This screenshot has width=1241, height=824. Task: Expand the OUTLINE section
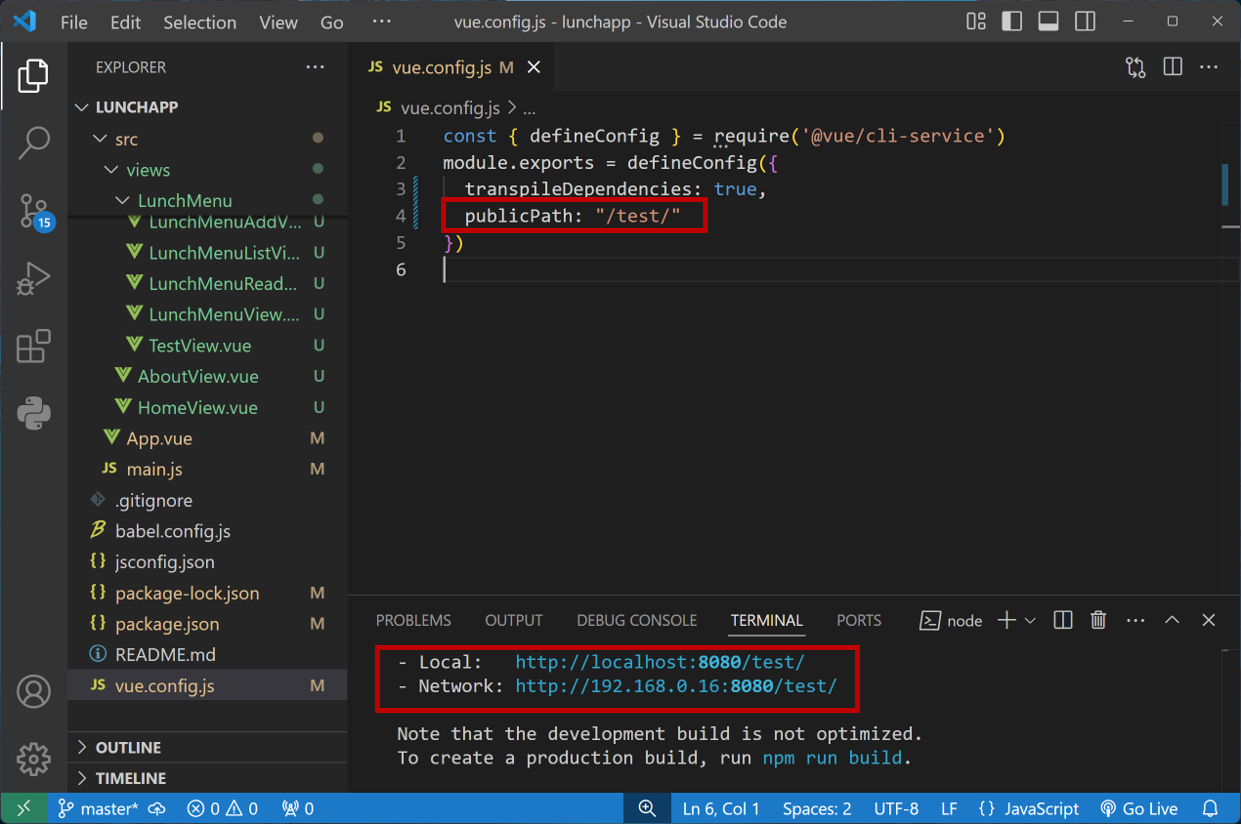pyautogui.click(x=208, y=747)
